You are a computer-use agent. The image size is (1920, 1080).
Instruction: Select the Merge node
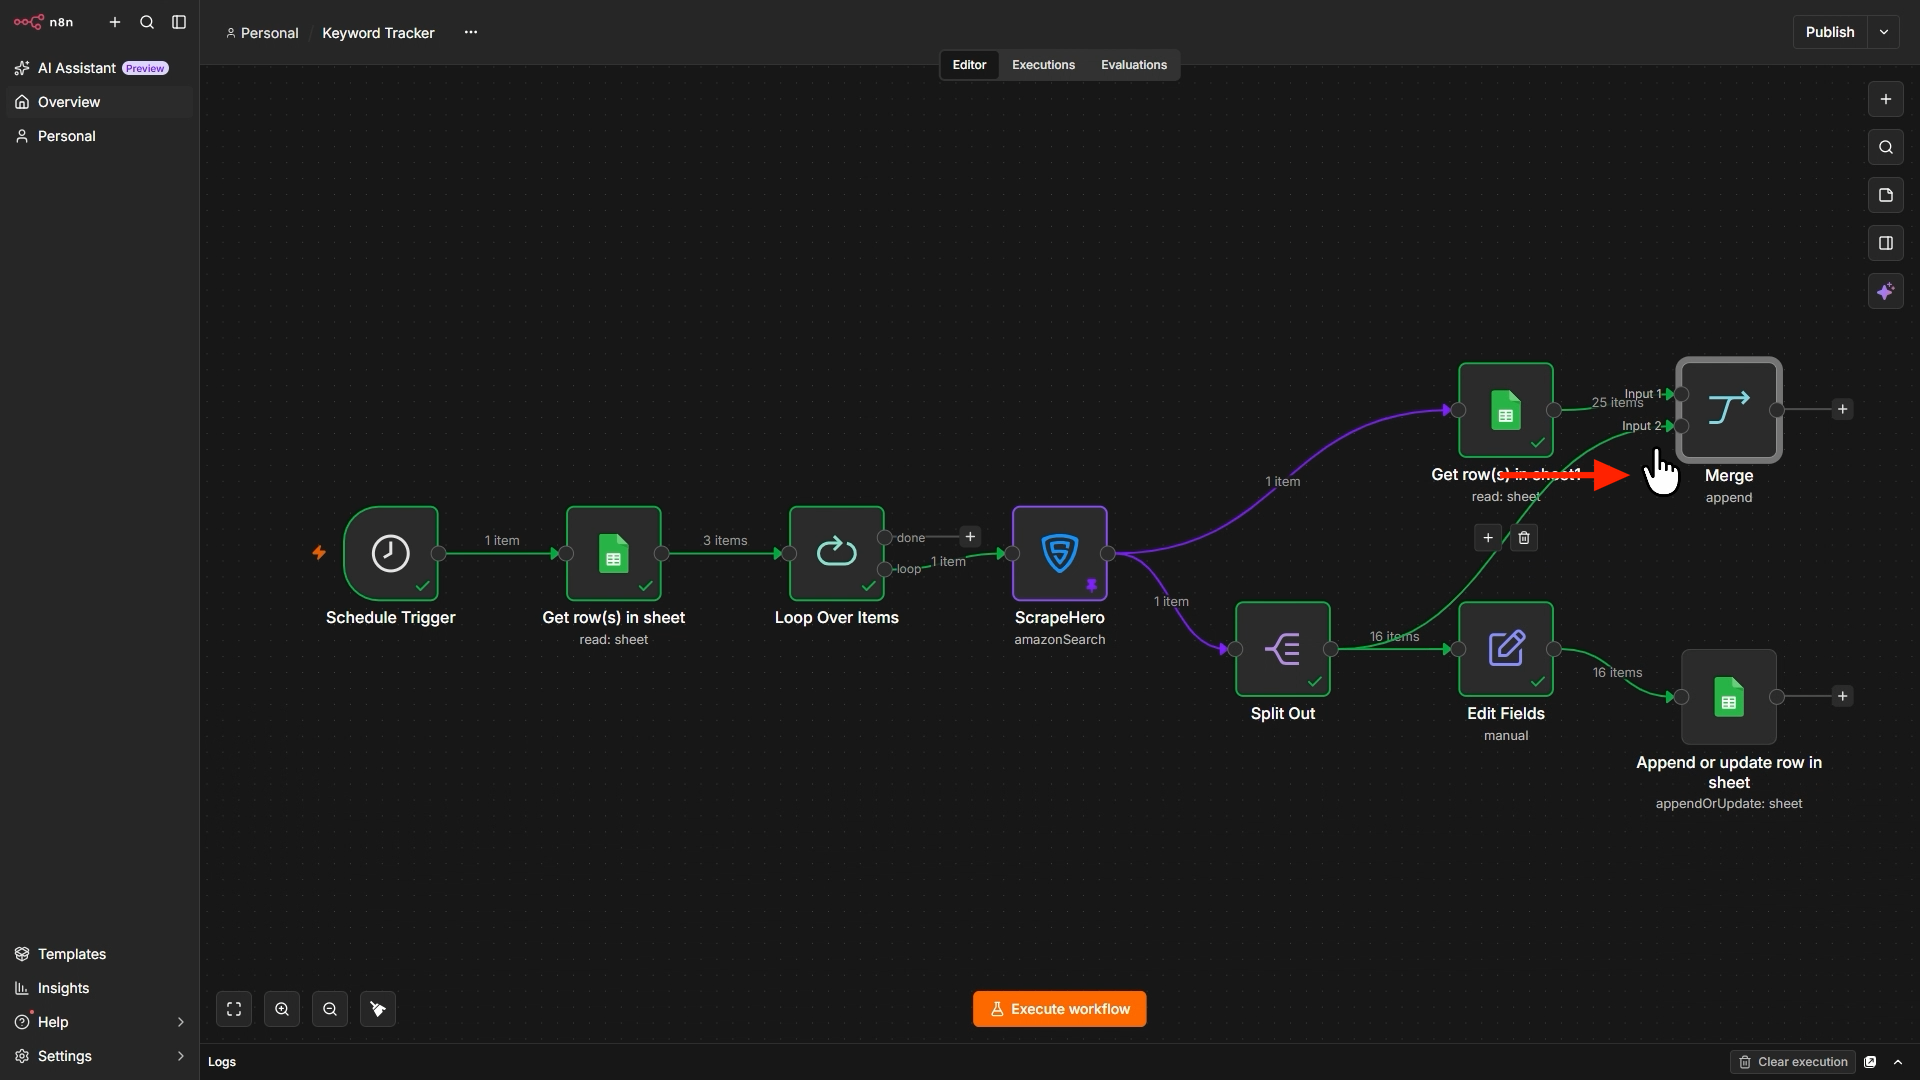[x=1729, y=410]
